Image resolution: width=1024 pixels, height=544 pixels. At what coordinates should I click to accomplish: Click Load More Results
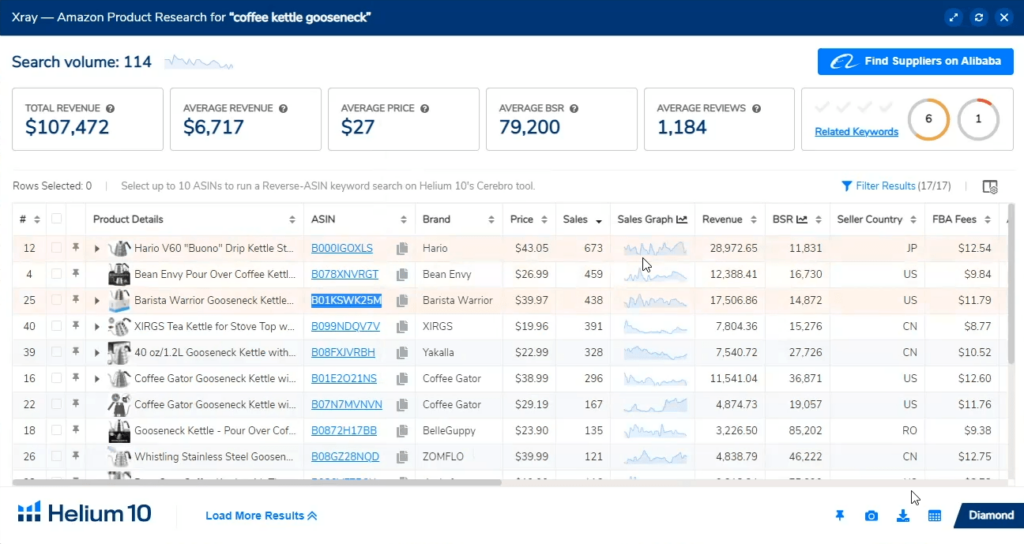261,516
